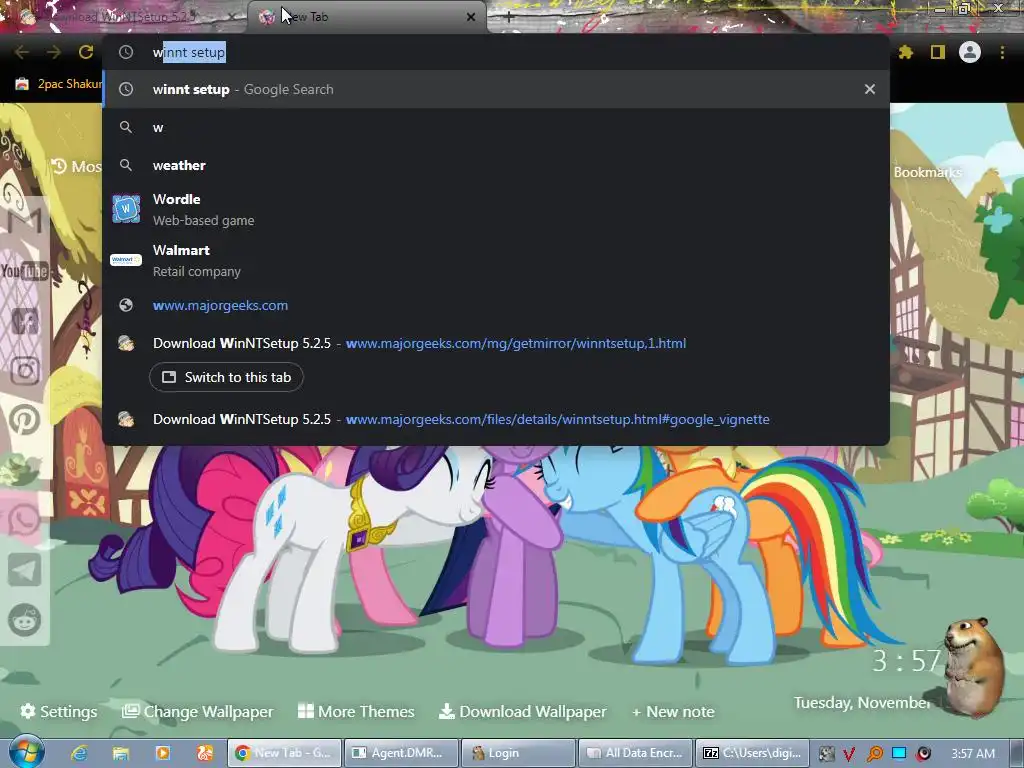Open the Instagram sidebar shortcut

(x=25, y=370)
